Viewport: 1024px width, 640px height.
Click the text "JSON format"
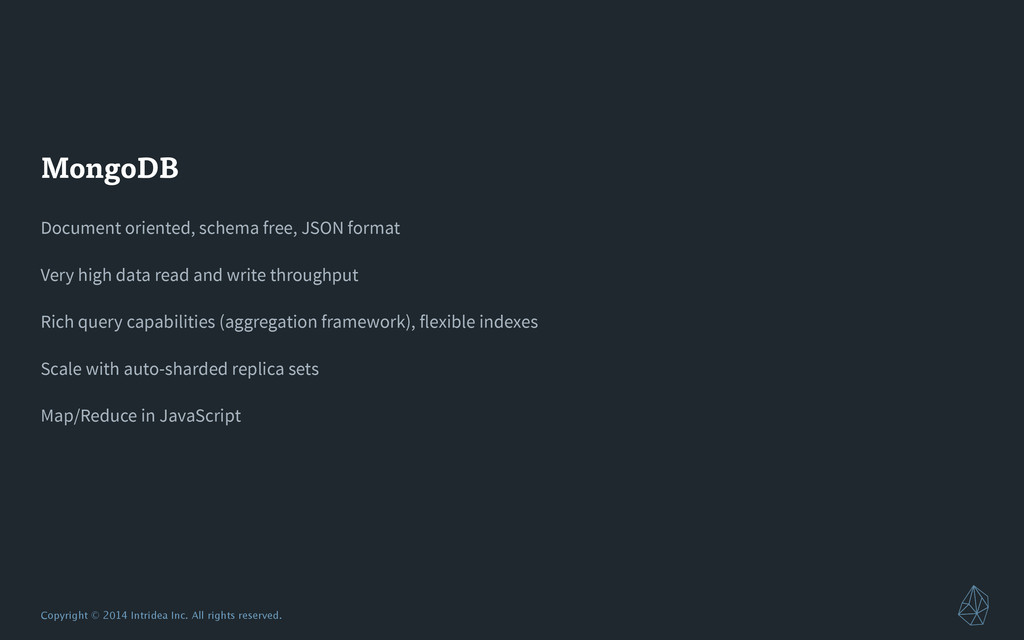[x=351, y=228]
